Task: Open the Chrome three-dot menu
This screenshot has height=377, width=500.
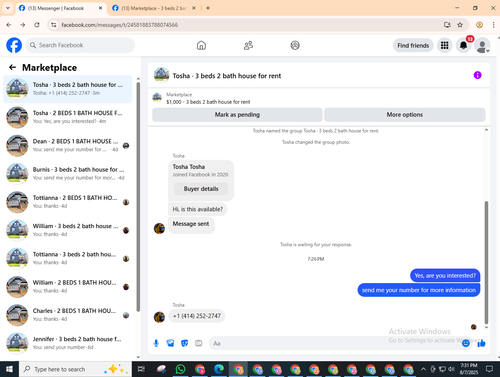Action: (x=494, y=25)
